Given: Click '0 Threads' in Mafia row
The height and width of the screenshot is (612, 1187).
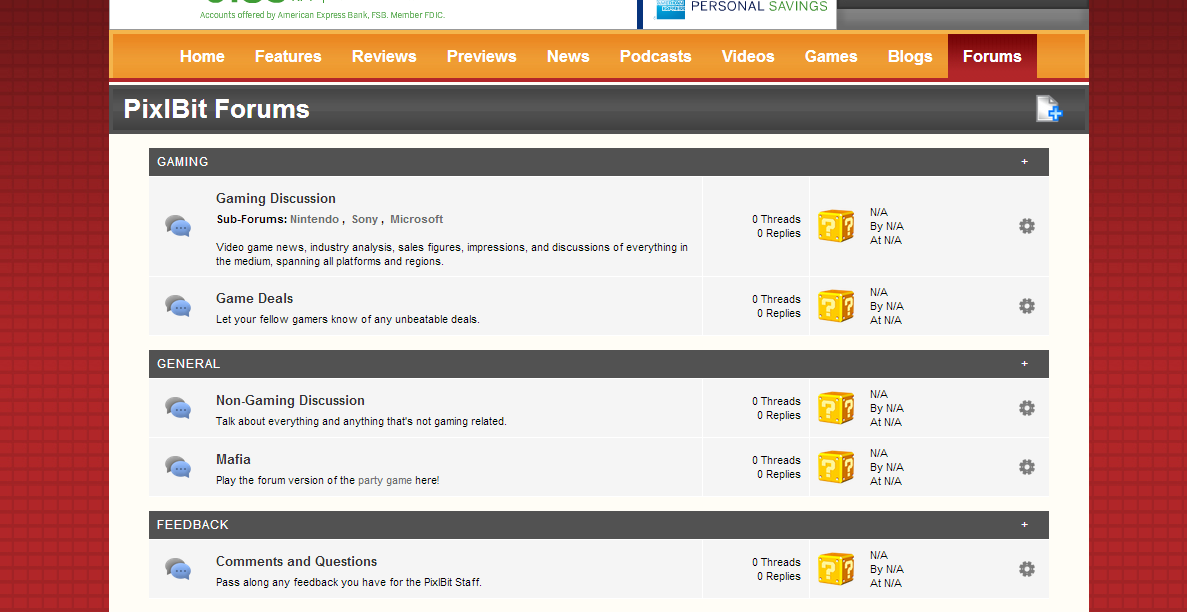Looking at the screenshot, I should coord(776,460).
